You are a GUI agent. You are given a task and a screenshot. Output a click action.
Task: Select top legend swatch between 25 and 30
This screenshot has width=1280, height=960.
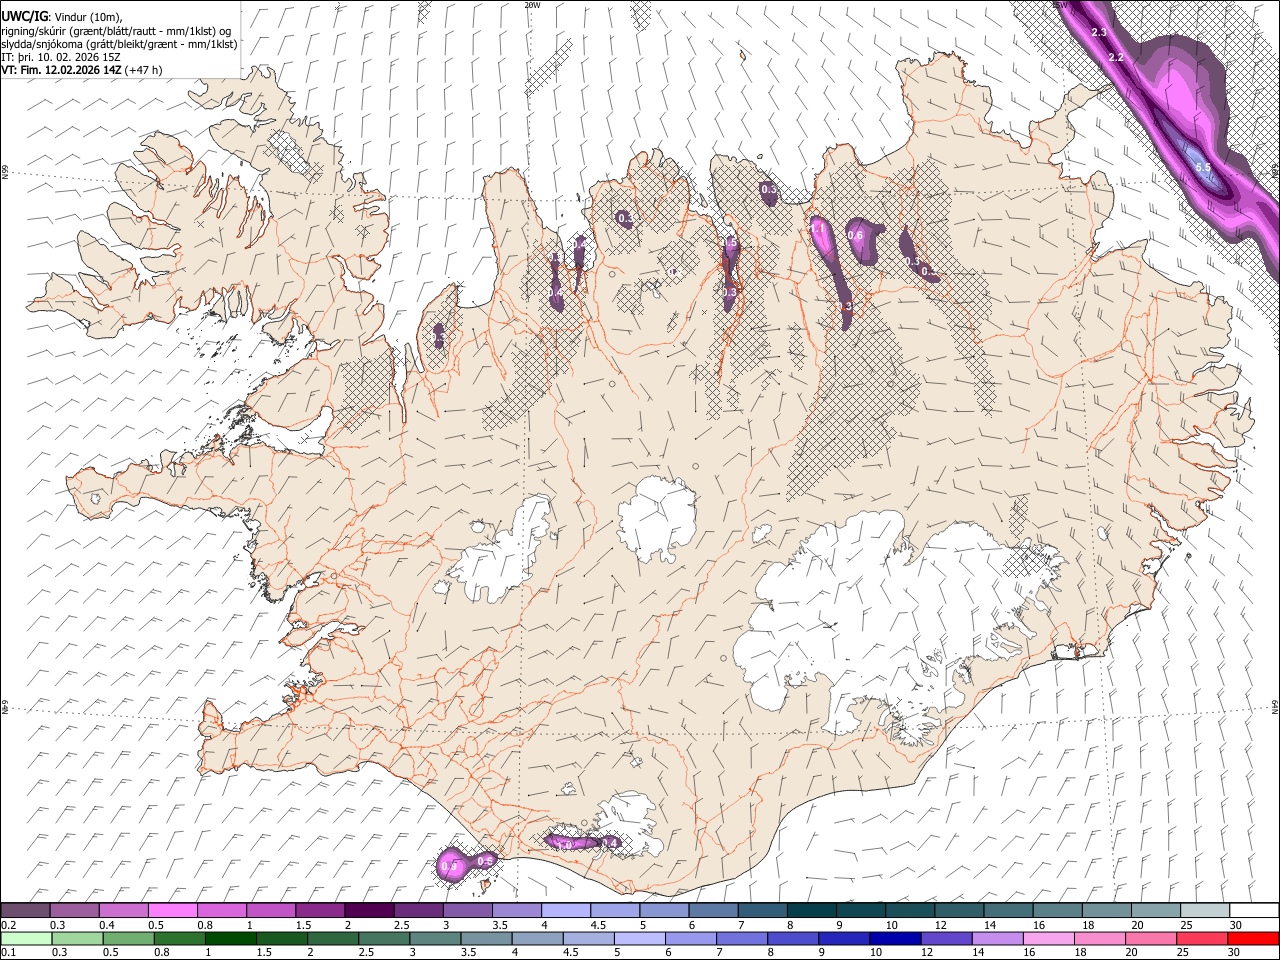coord(1205,910)
